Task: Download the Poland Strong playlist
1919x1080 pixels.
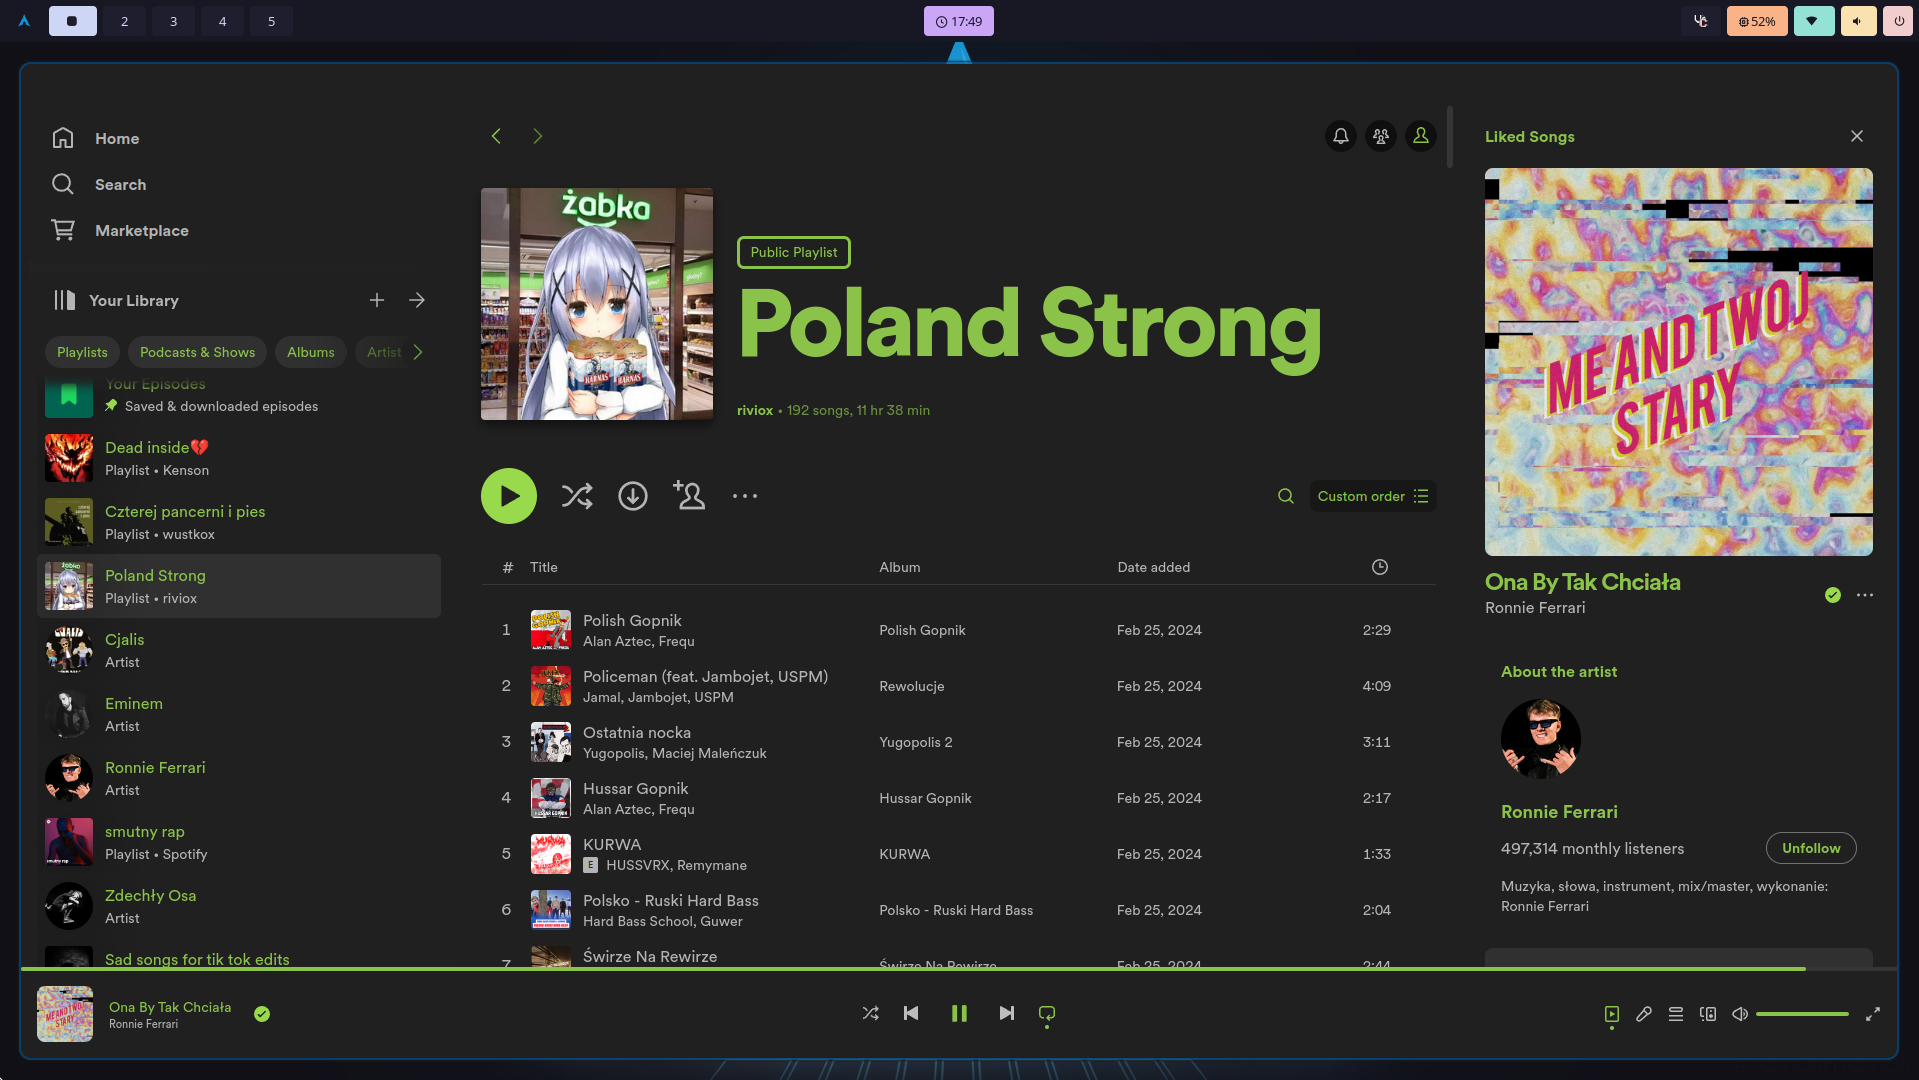Action: pos(633,496)
